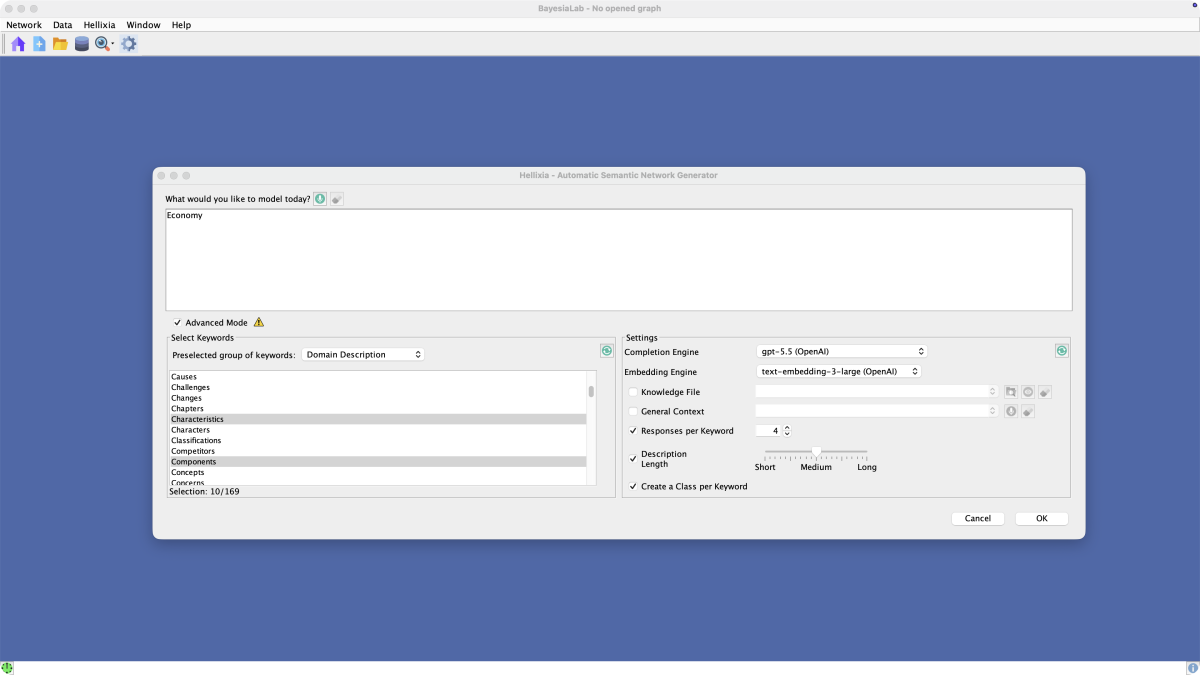Click the Responses per Keyword stepper arrows
The height and width of the screenshot is (675, 1200).
coord(787,431)
